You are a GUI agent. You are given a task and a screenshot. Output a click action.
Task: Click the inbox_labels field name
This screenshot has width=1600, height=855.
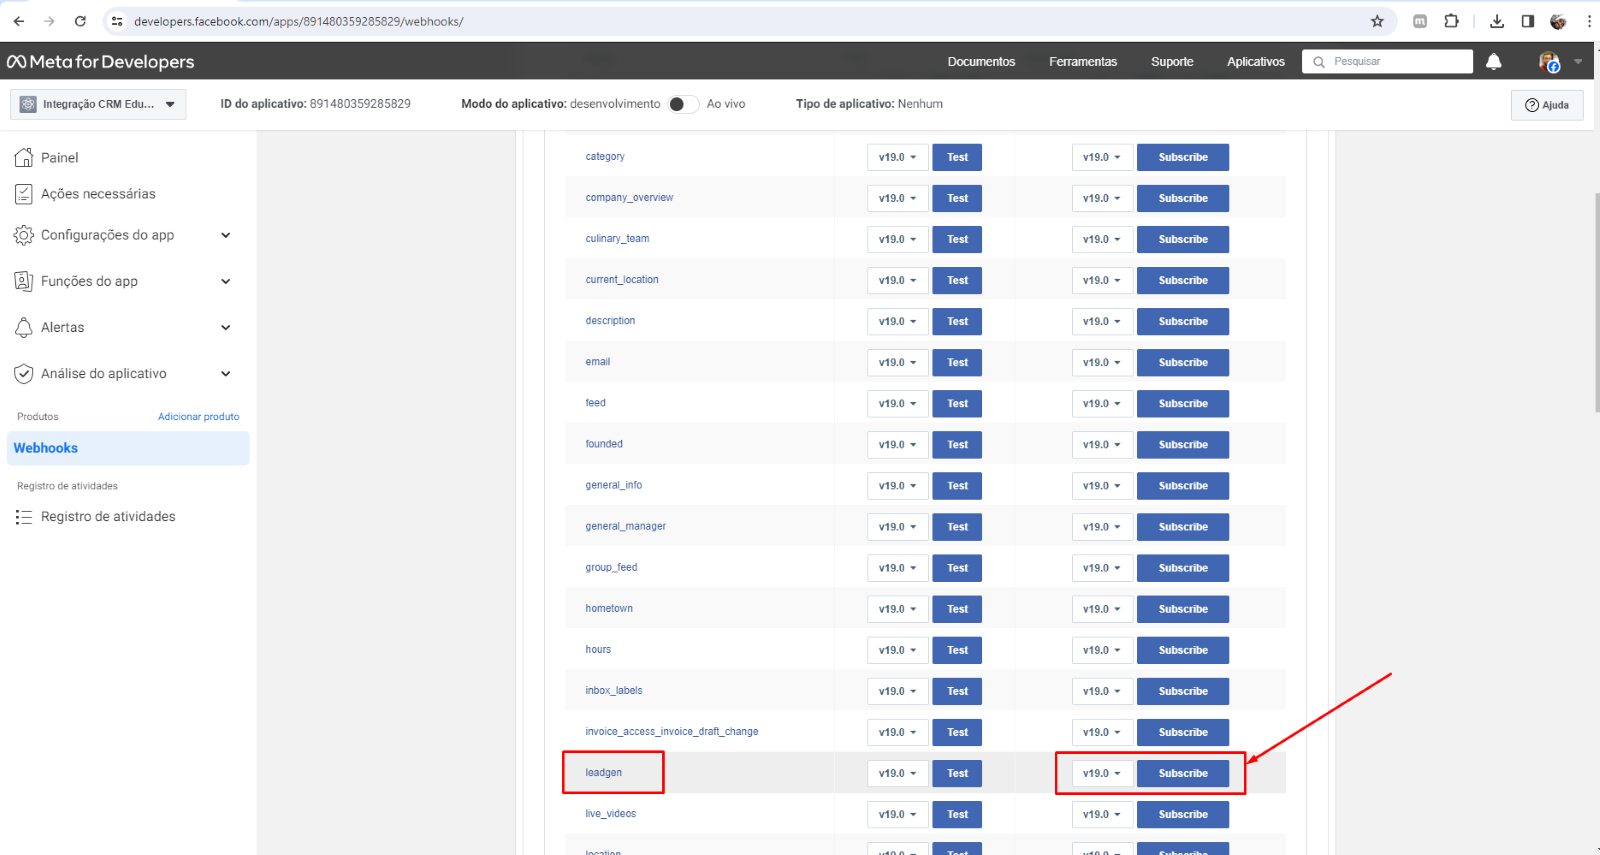click(614, 691)
